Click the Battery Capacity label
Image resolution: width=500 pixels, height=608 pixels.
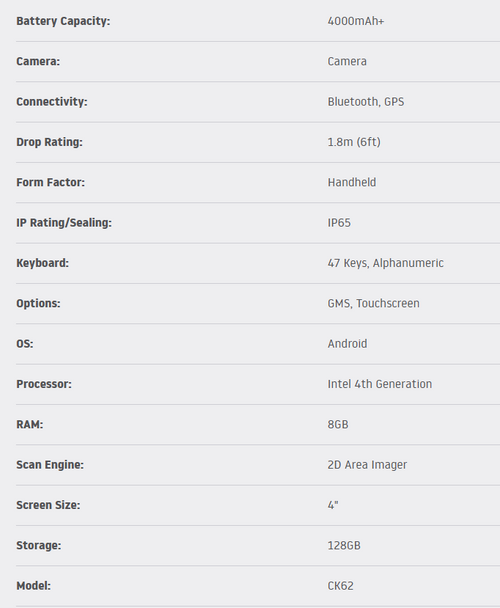click(63, 21)
